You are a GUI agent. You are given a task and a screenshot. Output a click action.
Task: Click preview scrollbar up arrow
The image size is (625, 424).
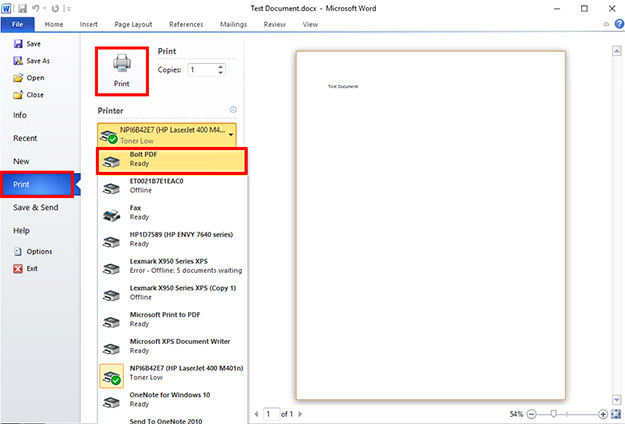tap(617, 51)
